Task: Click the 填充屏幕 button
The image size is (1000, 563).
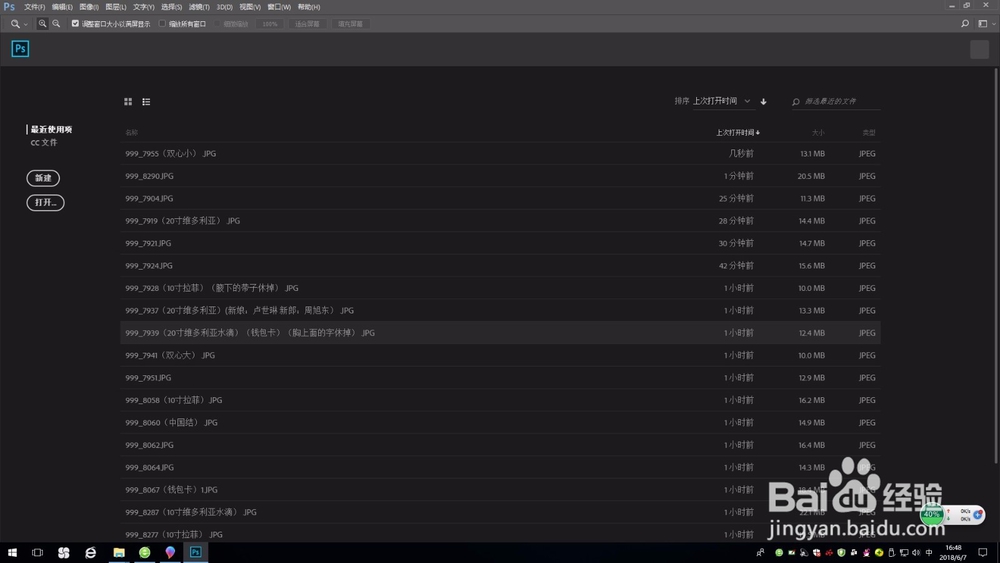Action: tap(350, 24)
